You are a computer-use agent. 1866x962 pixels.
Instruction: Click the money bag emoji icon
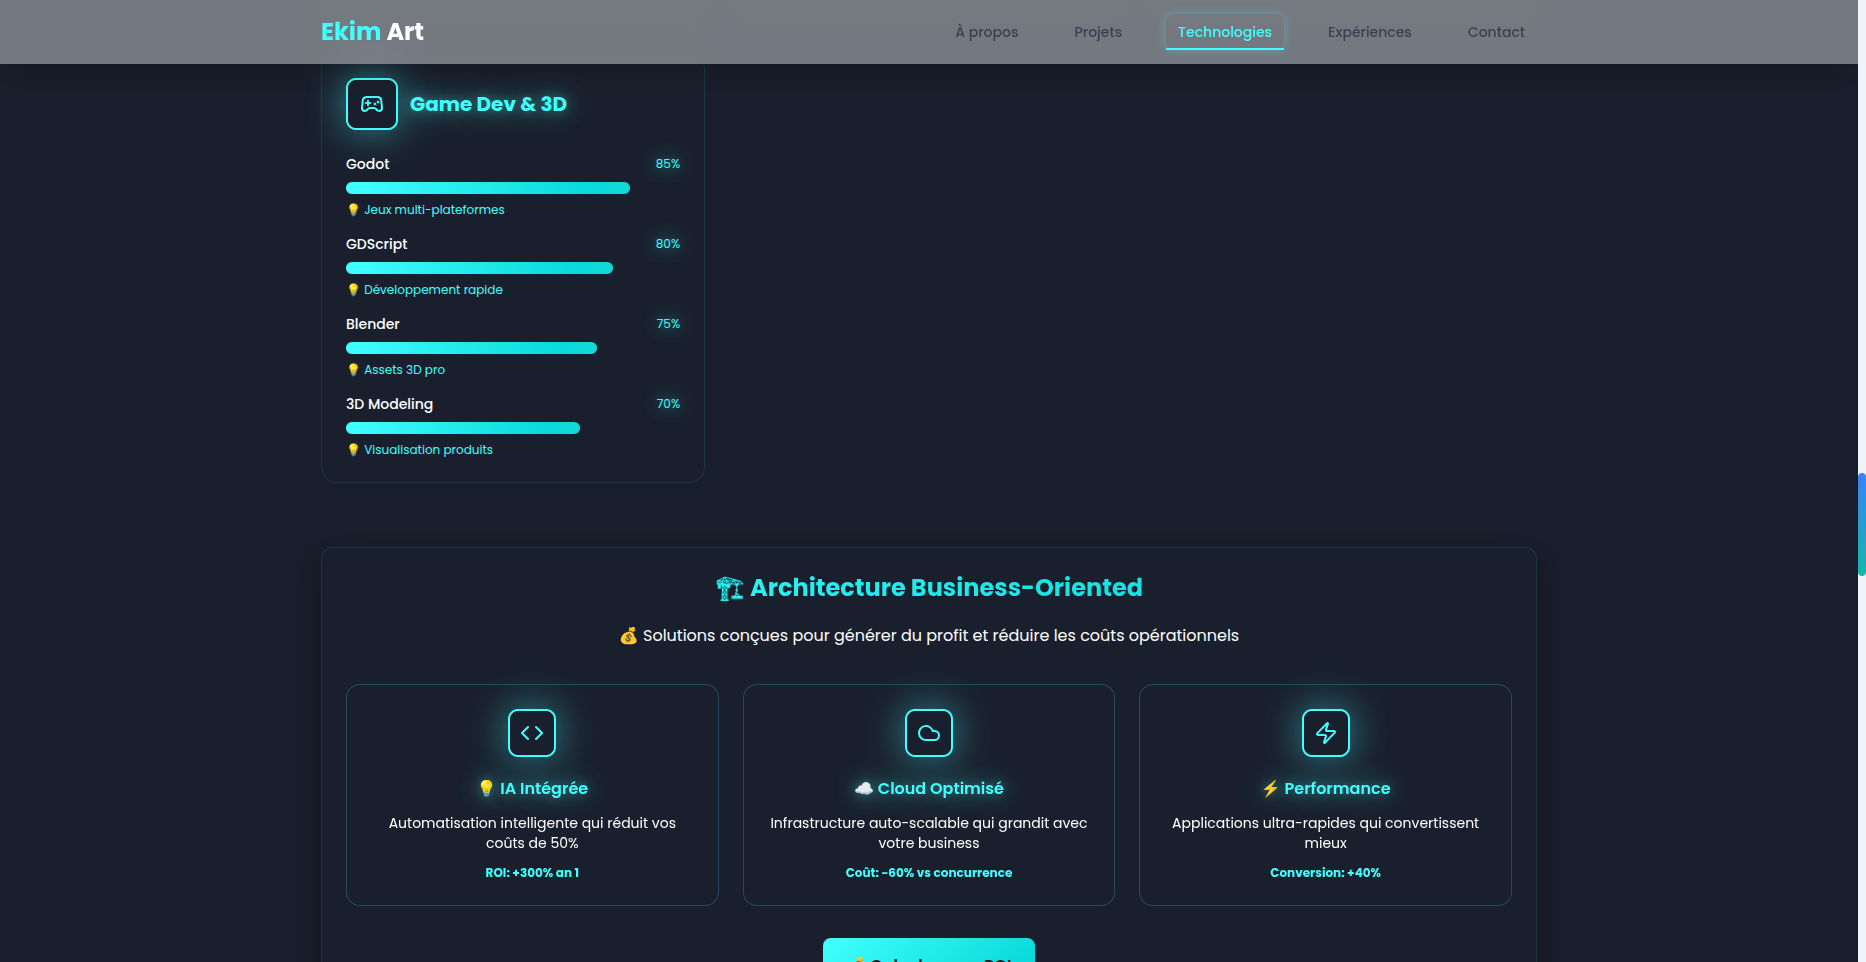point(628,636)
